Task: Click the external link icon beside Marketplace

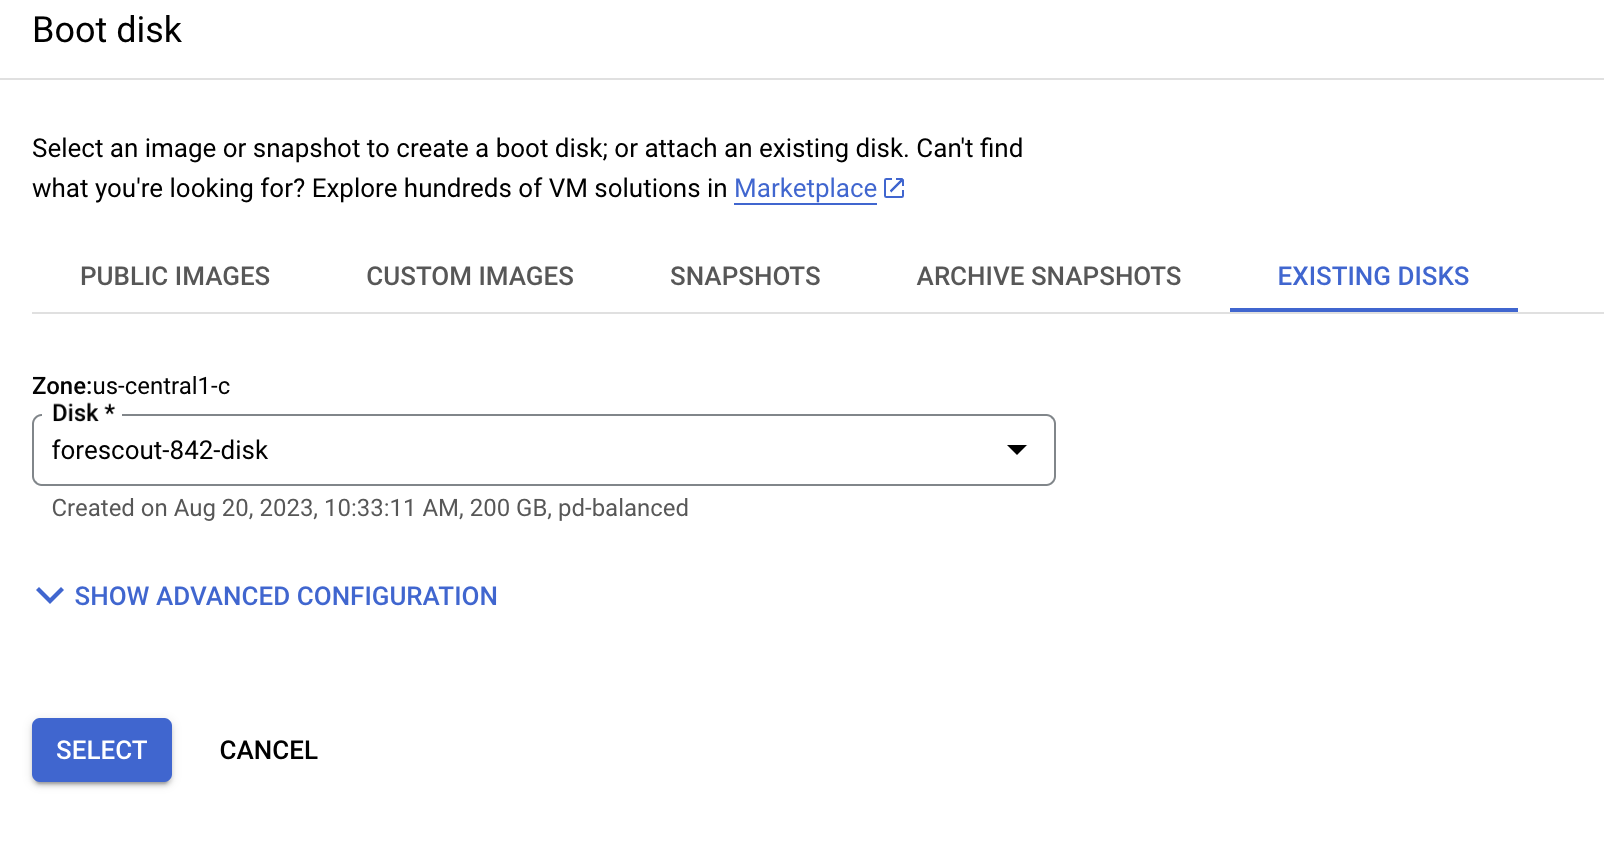Action: pyautogui.click(x=893, y=188)
